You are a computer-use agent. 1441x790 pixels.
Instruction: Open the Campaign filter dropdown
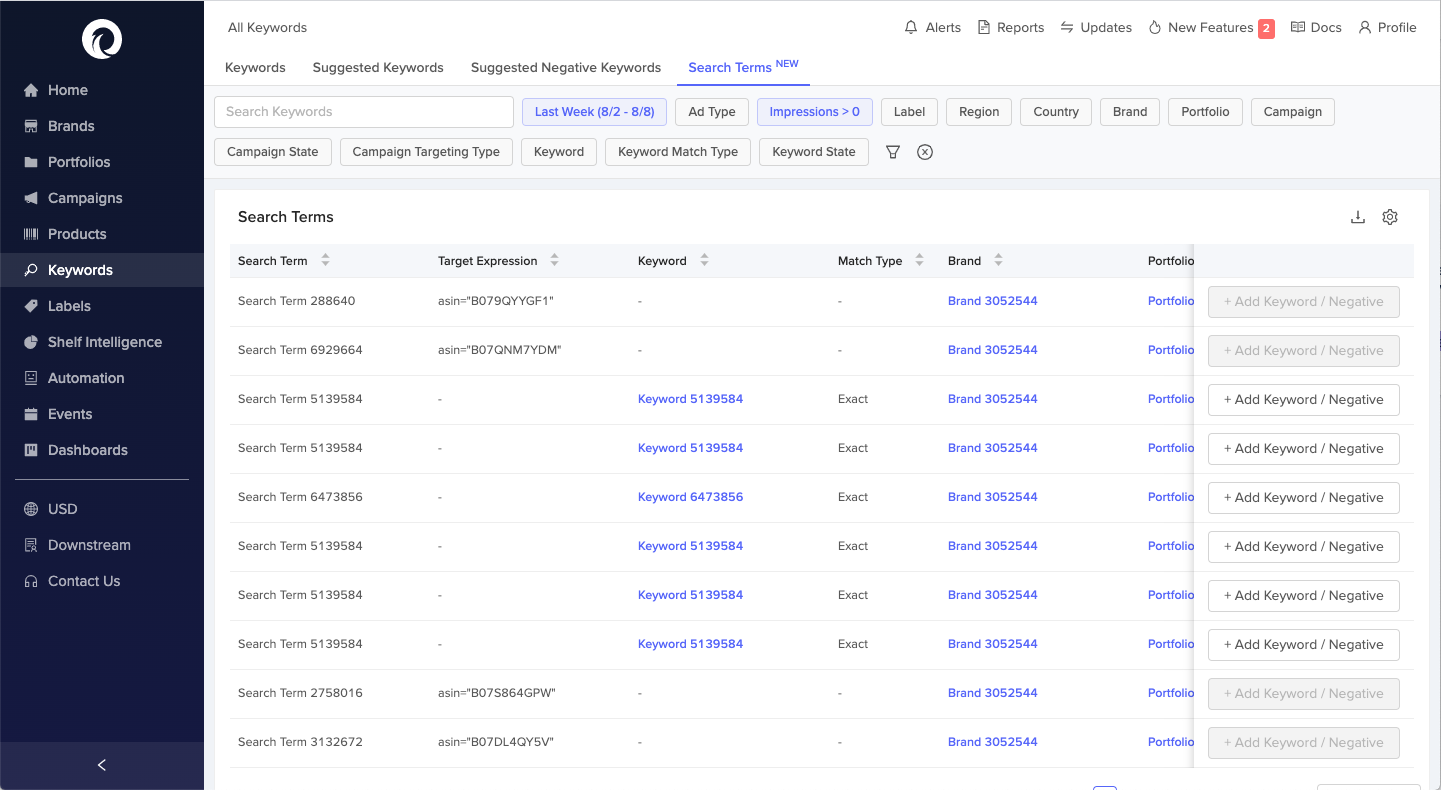tap(1293, 112)
